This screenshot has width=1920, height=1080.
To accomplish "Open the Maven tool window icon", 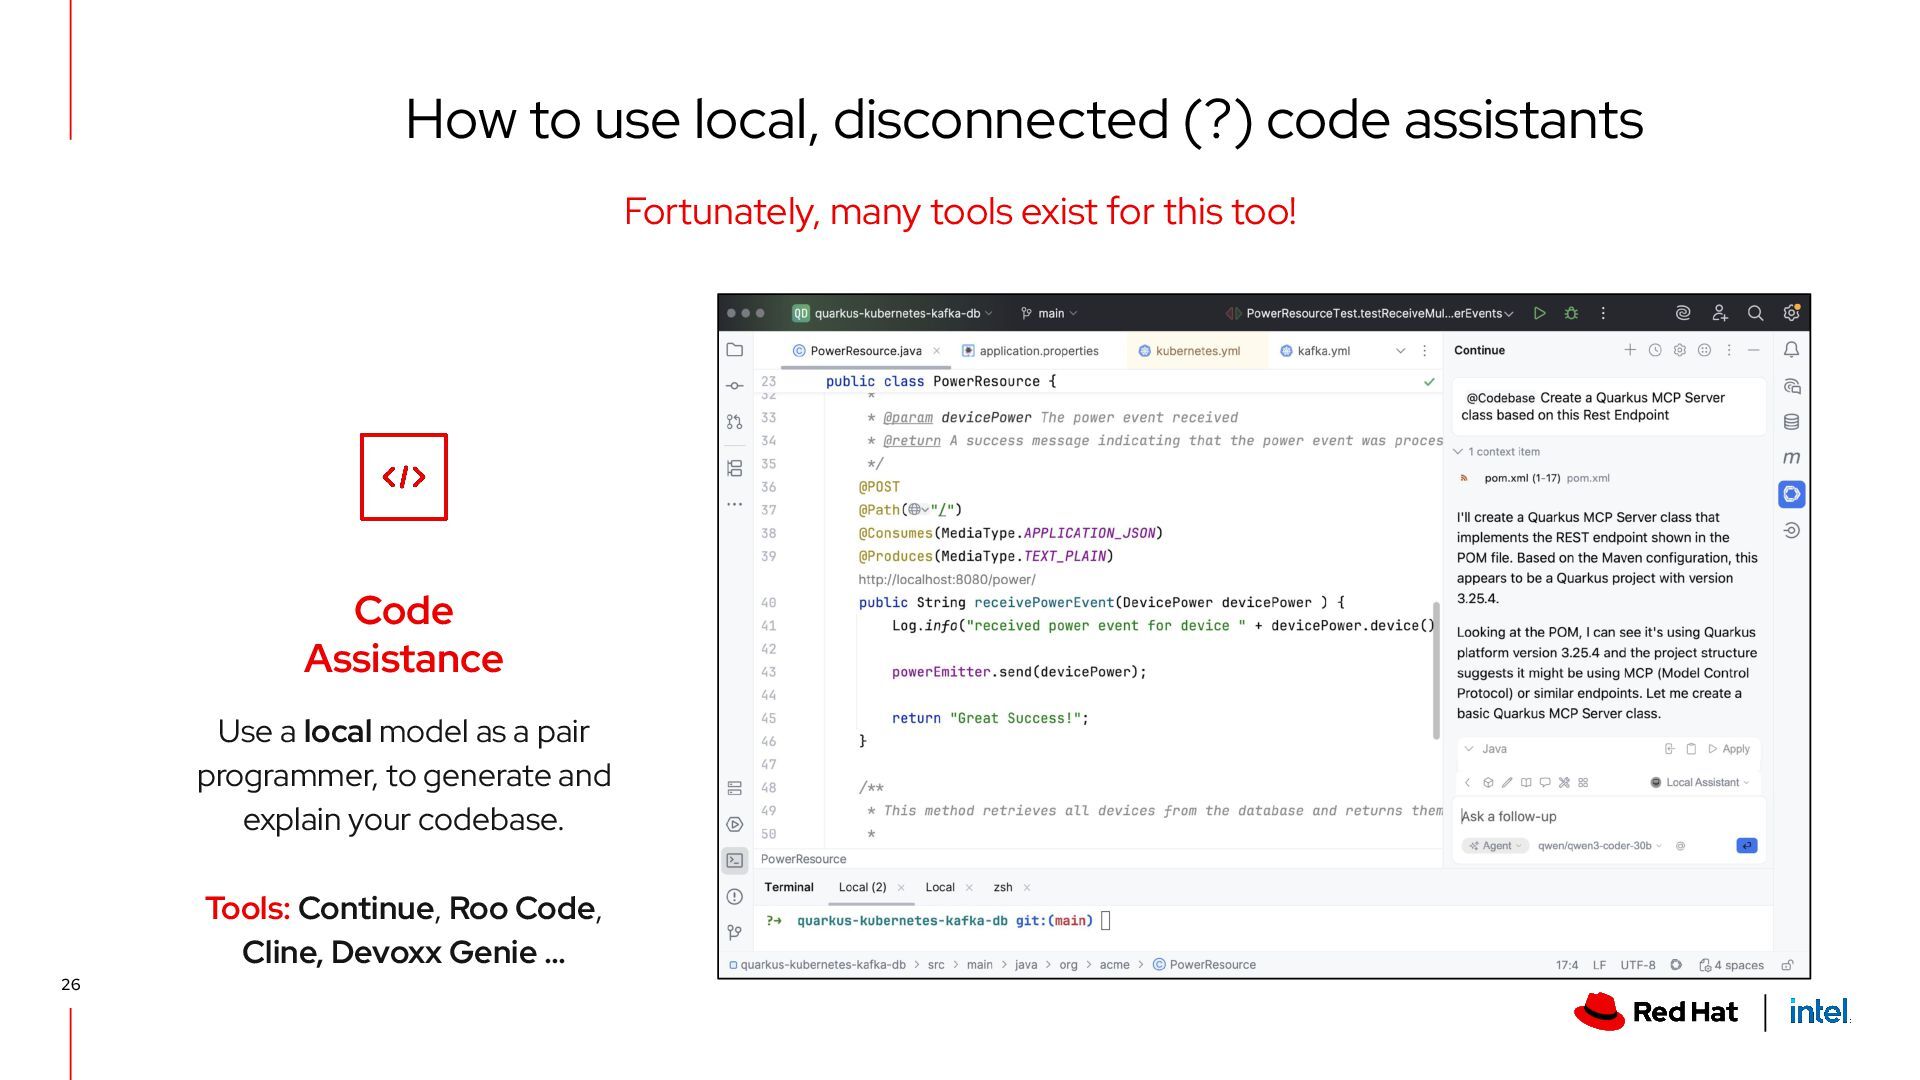I will point(1791,458).
